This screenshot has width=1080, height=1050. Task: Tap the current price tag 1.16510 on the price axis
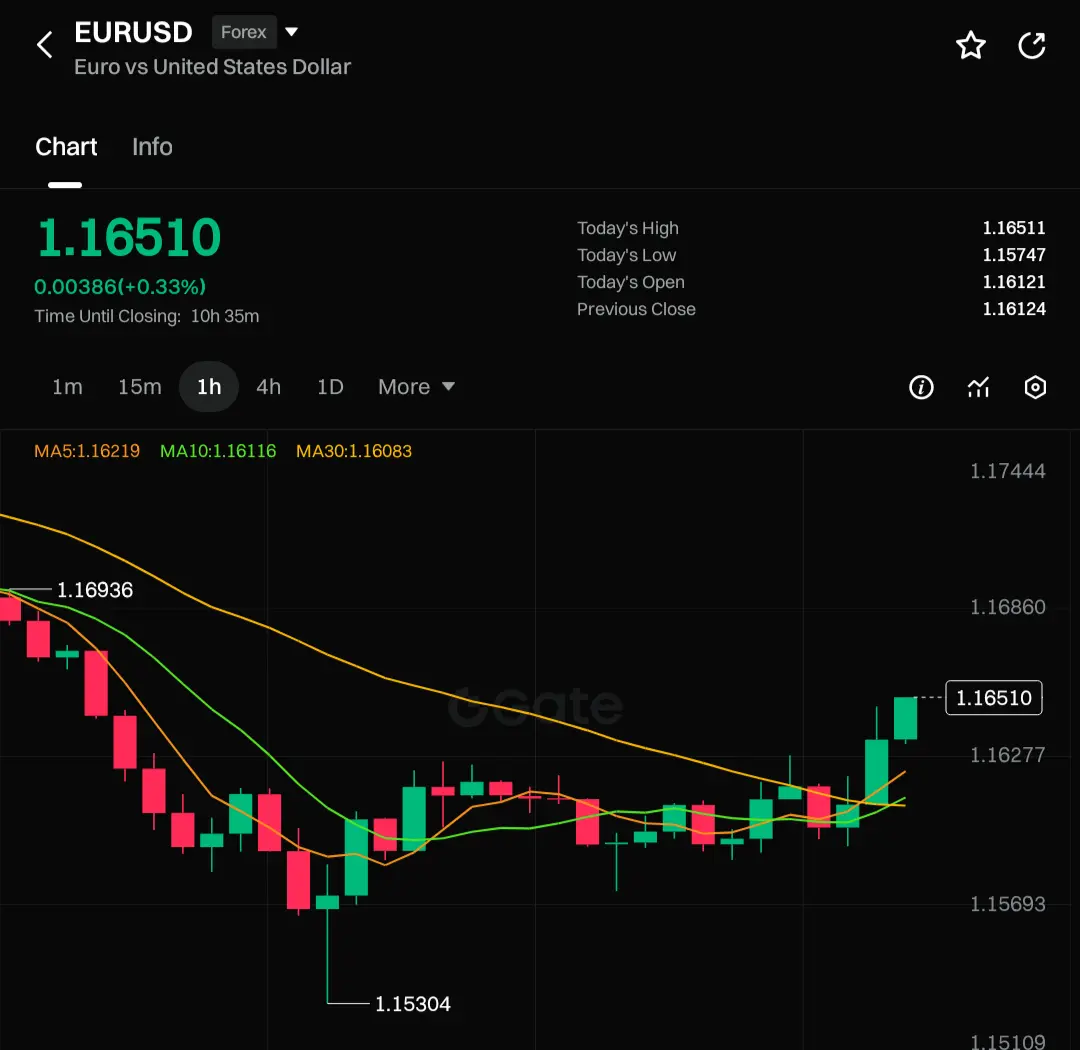pyautogui.click(x=994, y=697)
